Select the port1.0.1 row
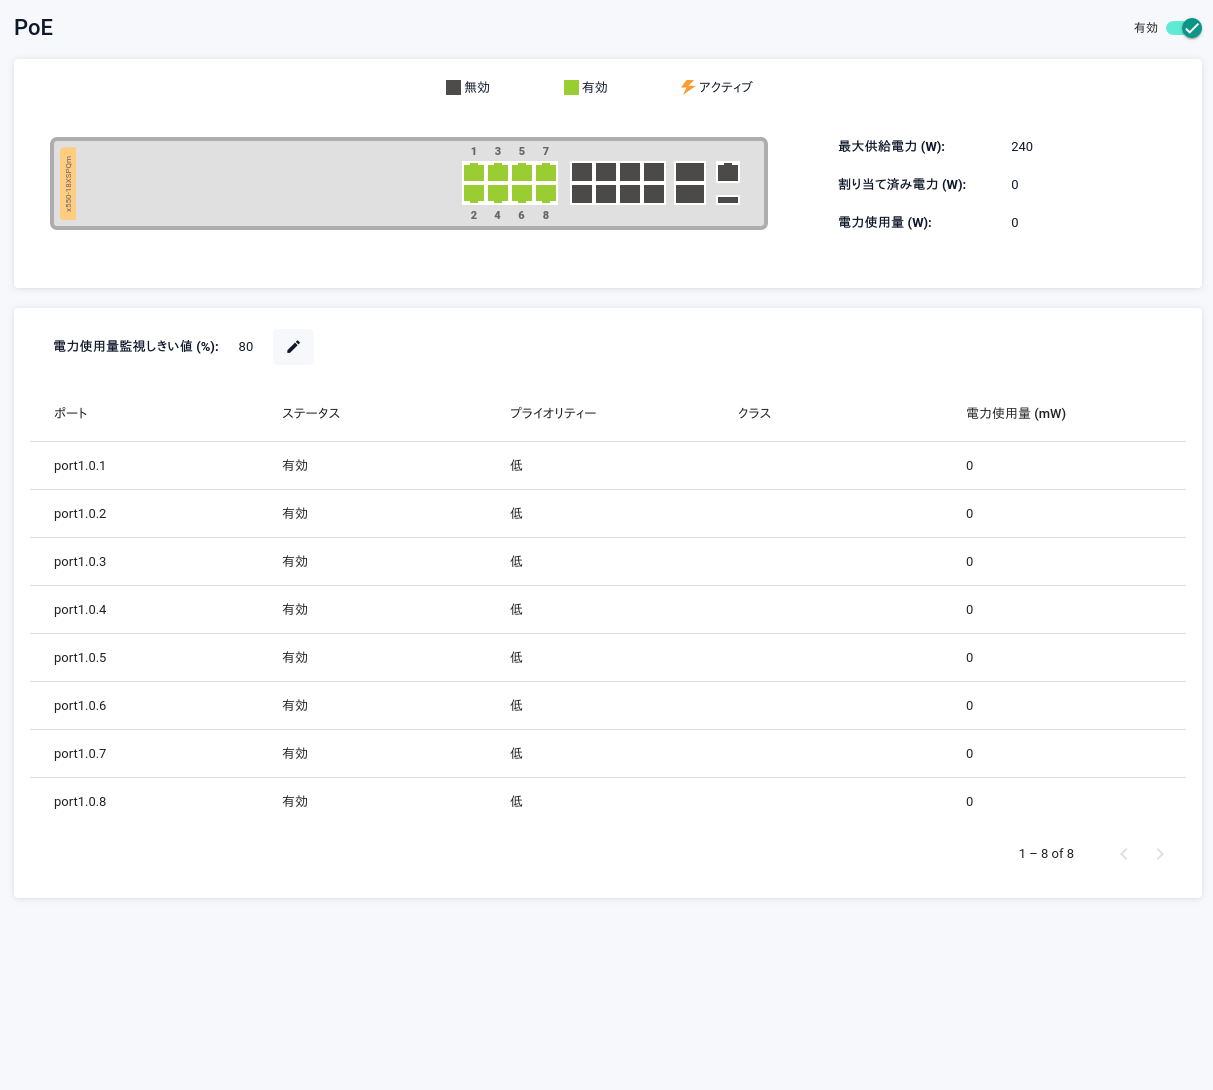1213x1090 pixels. (608, 466)
